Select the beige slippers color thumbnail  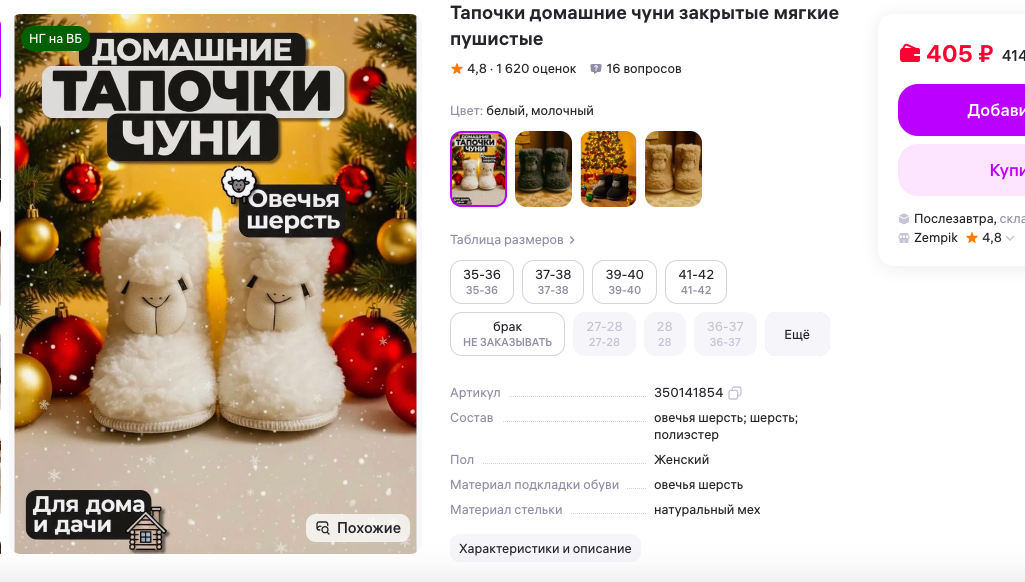tap(673, 169)
